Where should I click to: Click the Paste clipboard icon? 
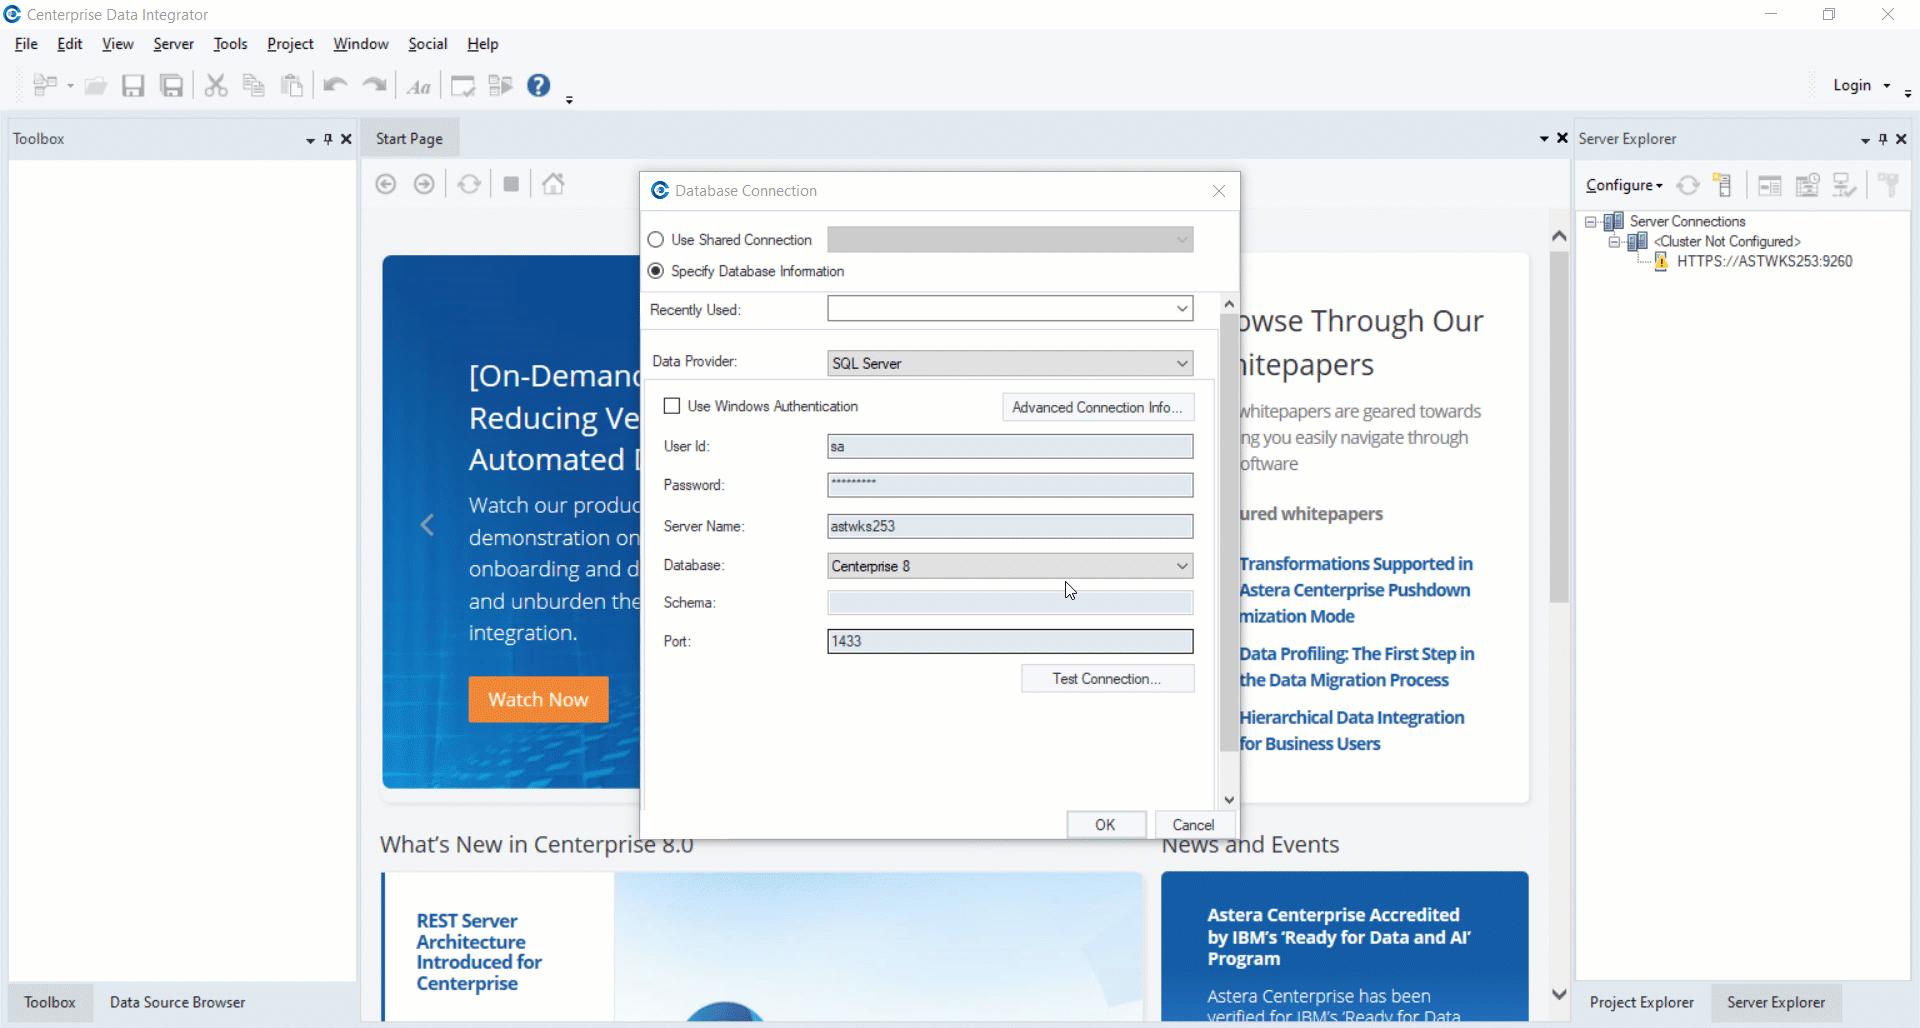pyautogui.click(x=291, y=86)
